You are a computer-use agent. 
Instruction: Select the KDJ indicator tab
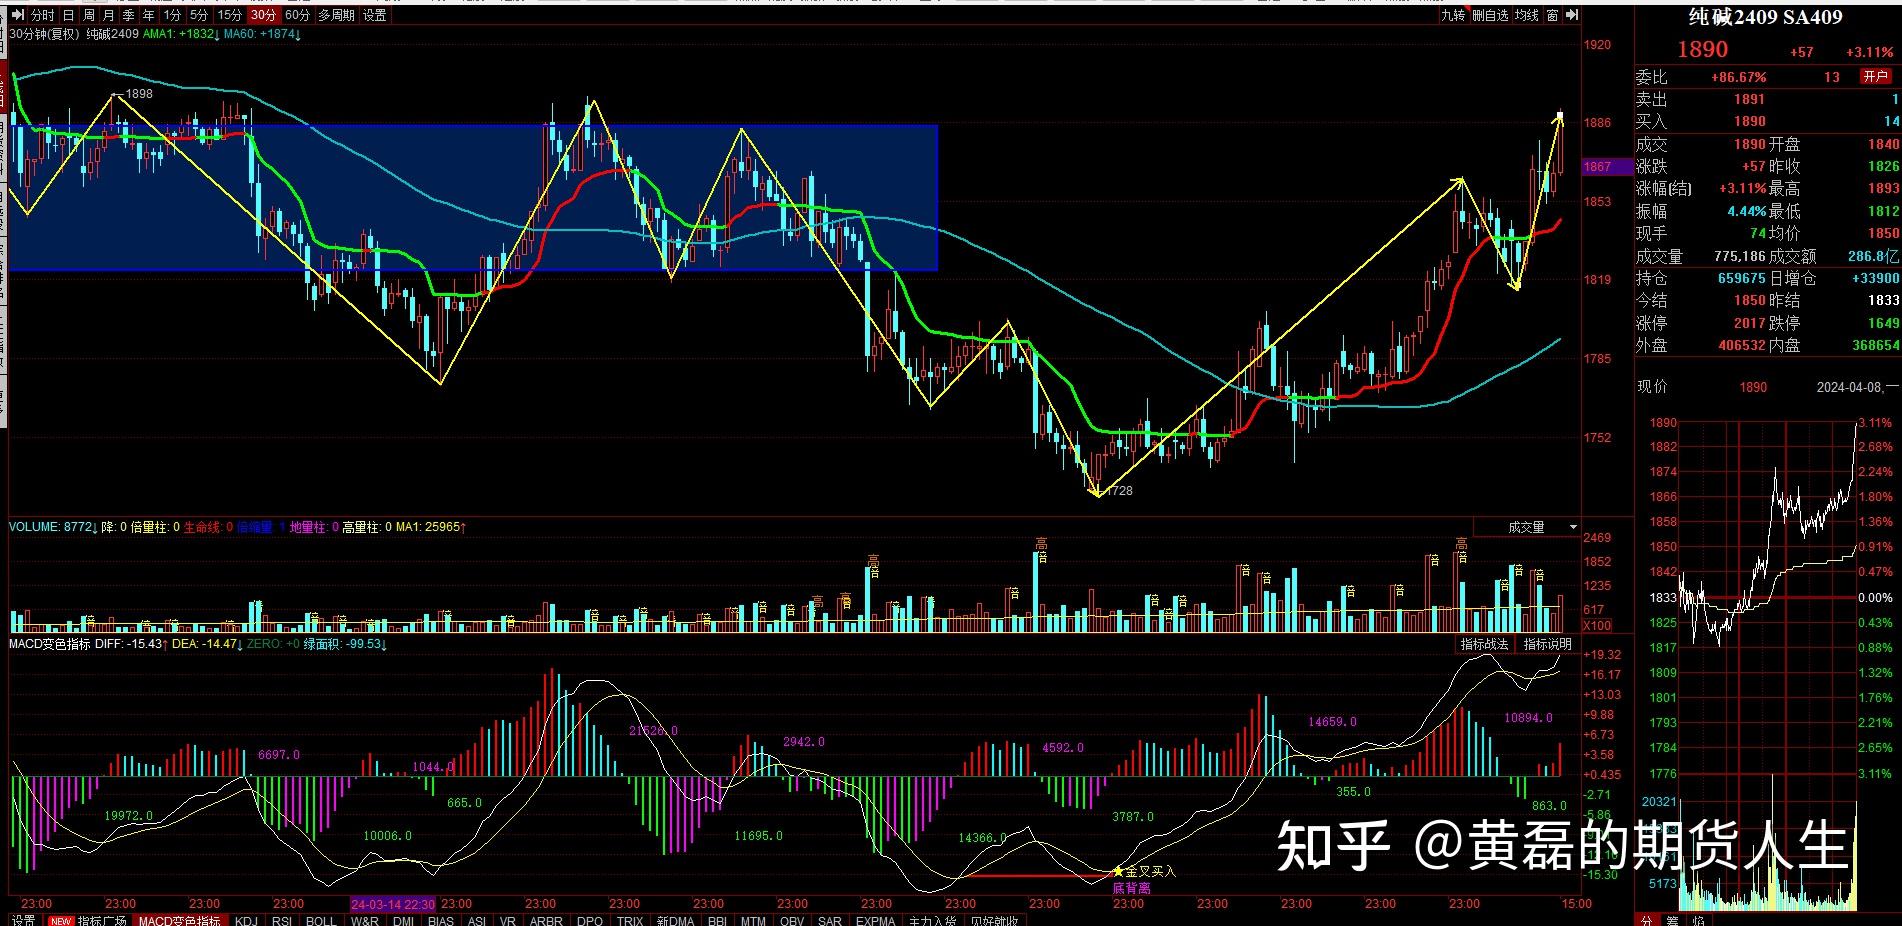(x=246, y=920)
